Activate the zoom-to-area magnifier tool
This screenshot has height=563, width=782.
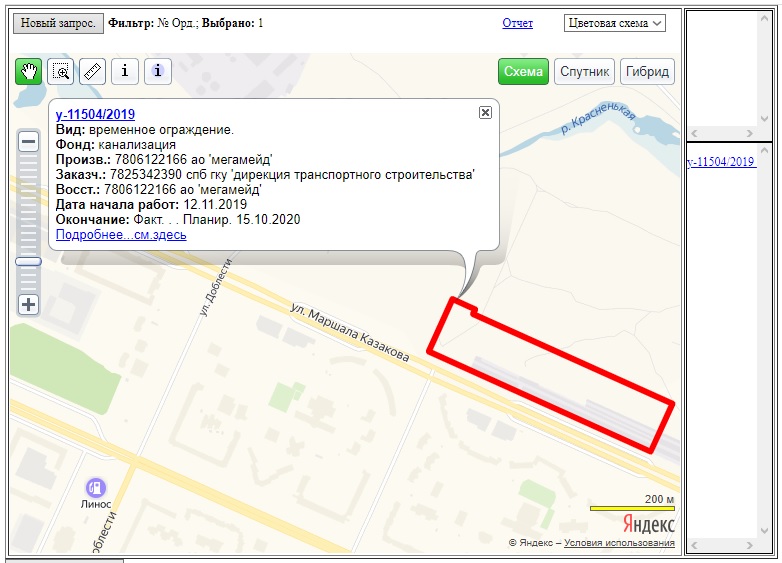coord(61,71)
